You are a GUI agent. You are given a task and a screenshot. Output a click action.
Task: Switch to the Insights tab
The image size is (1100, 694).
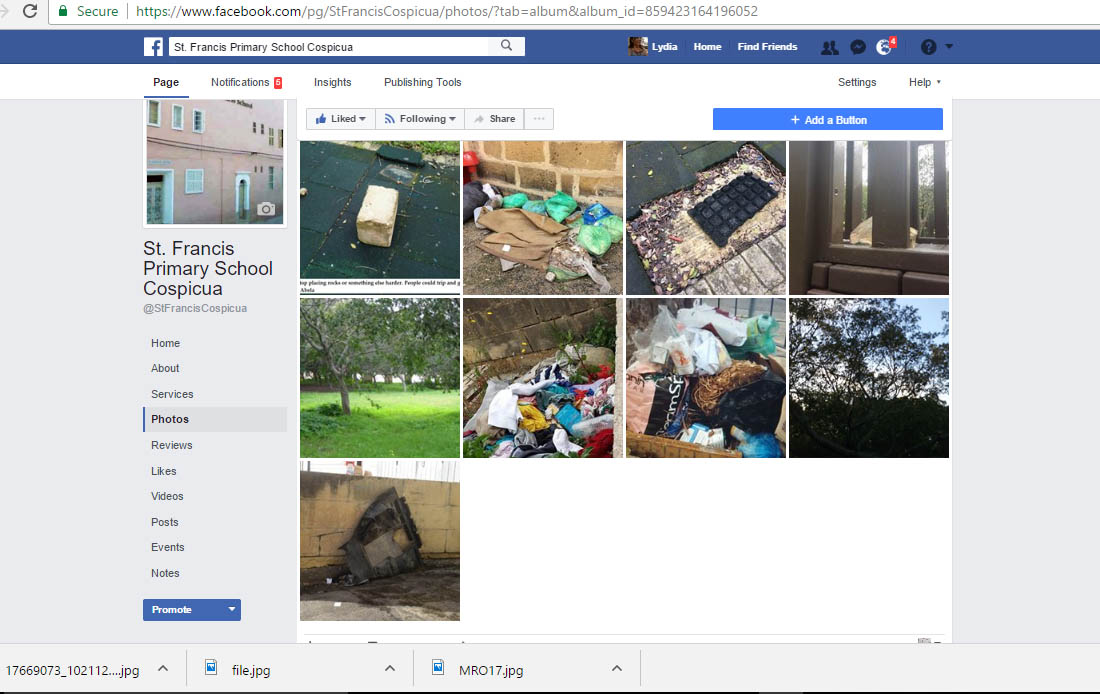point(332,82)
